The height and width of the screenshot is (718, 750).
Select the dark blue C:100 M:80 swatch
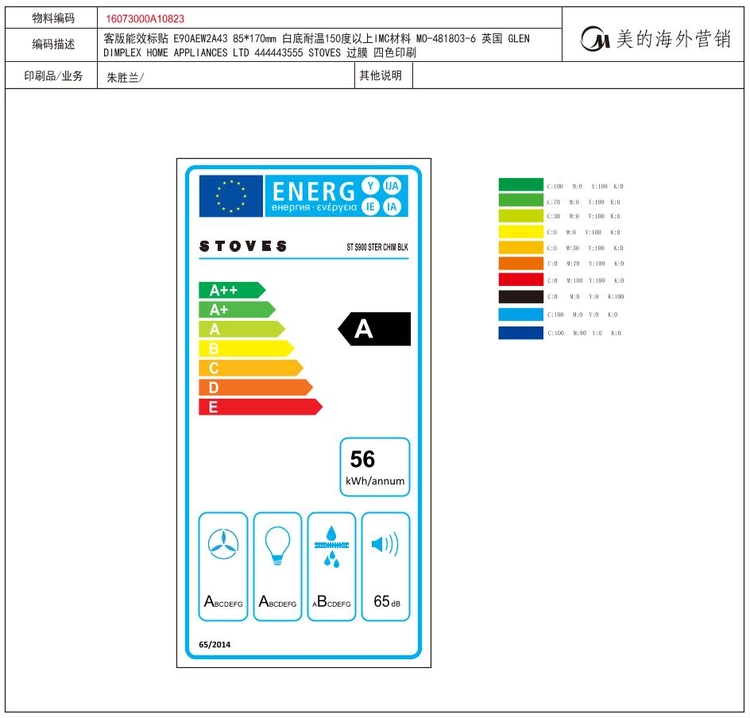click(521, 333)
